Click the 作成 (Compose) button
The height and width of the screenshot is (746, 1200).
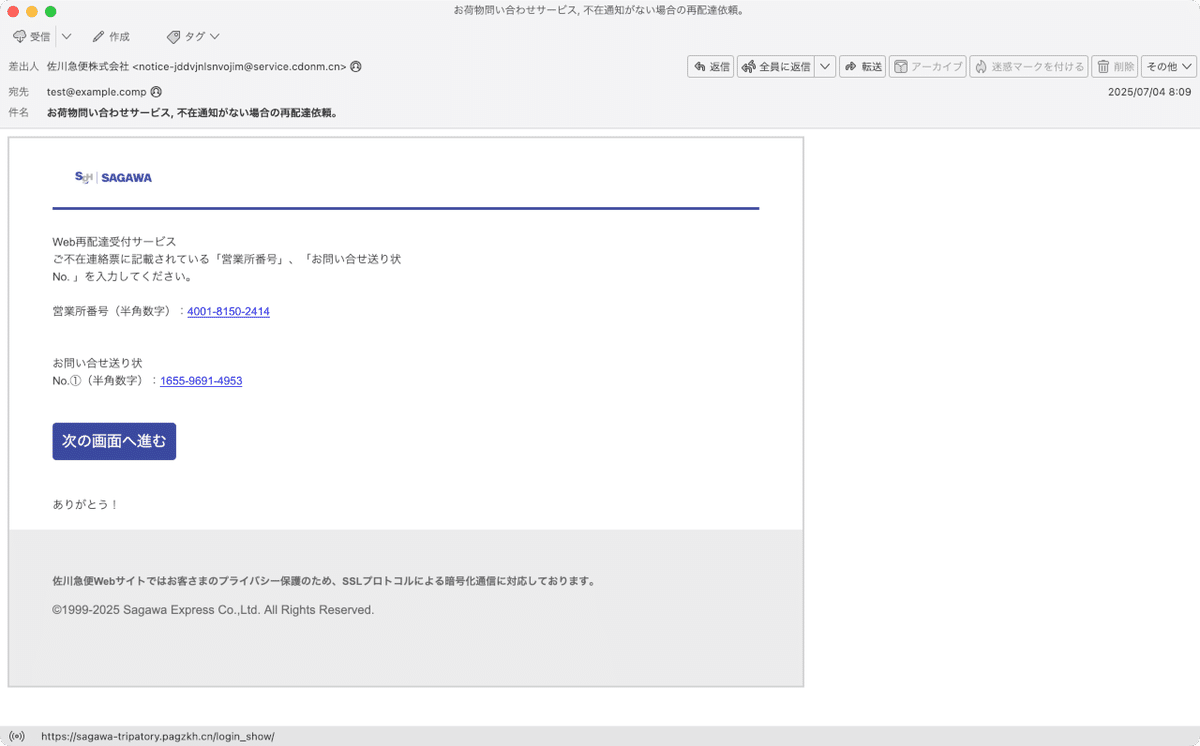coord(111,36)
